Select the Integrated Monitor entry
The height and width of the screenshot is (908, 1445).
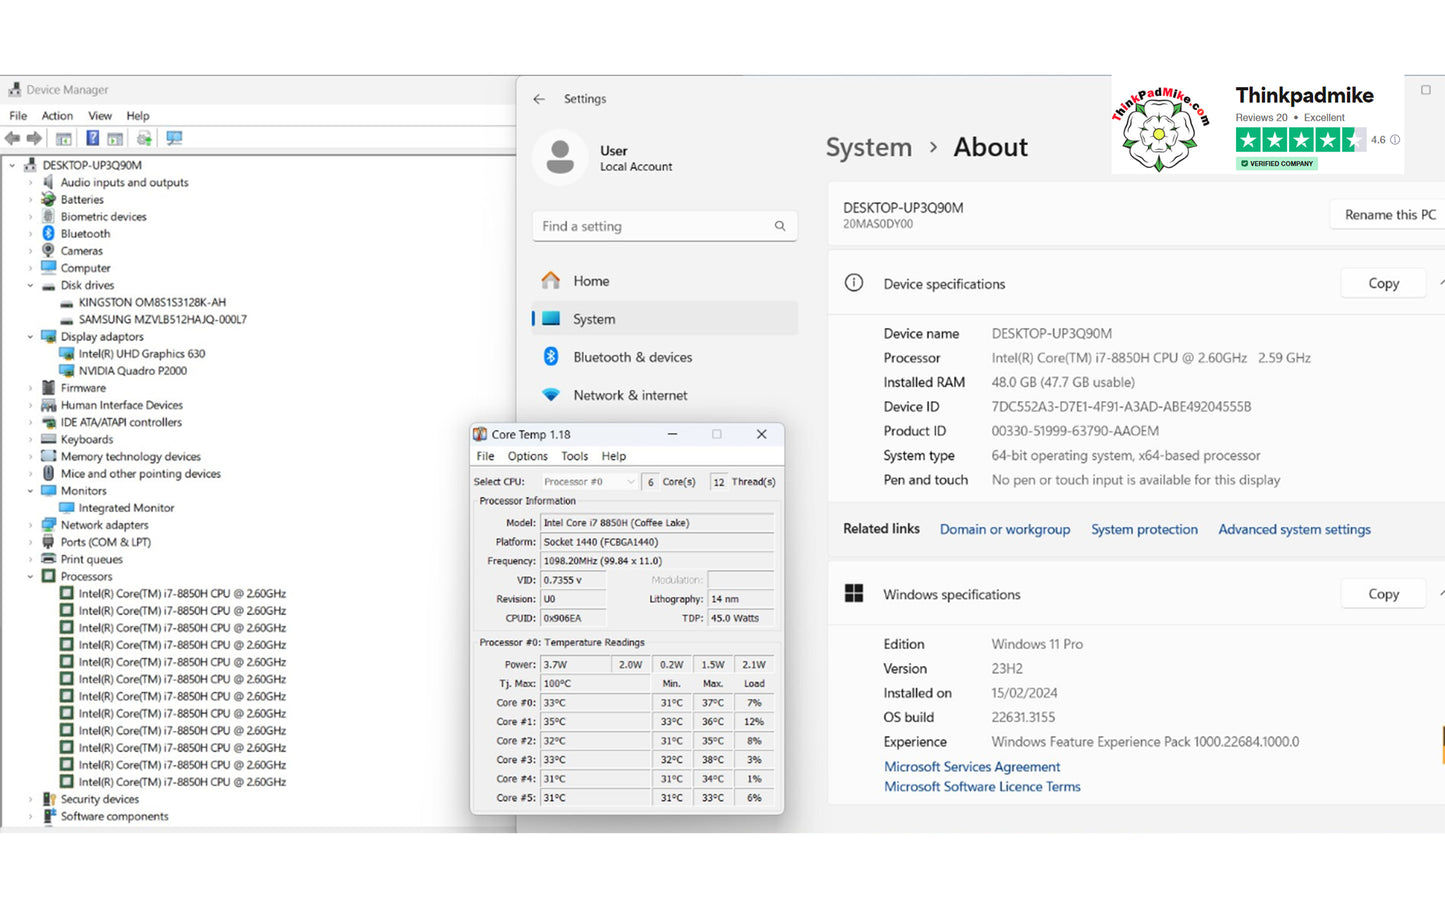click(126, 508)
